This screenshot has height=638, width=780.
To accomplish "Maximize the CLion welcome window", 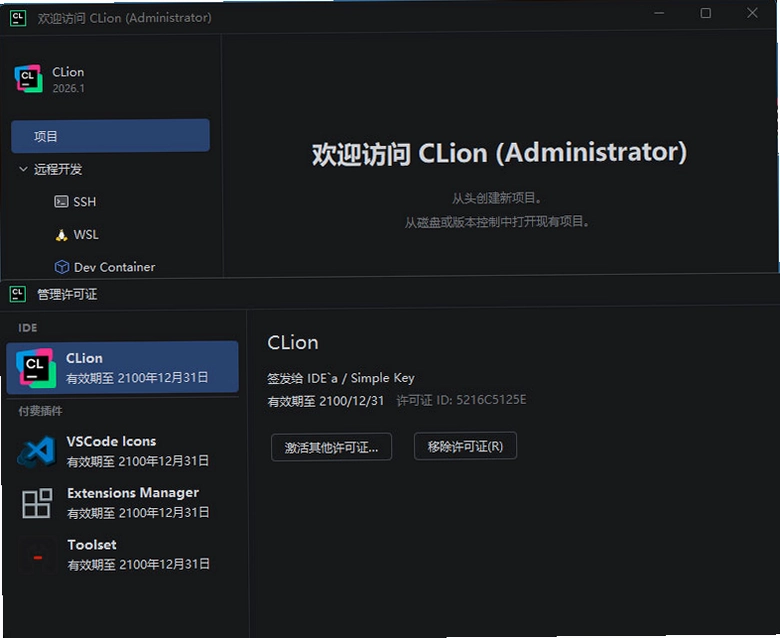I will pos(705,13).
